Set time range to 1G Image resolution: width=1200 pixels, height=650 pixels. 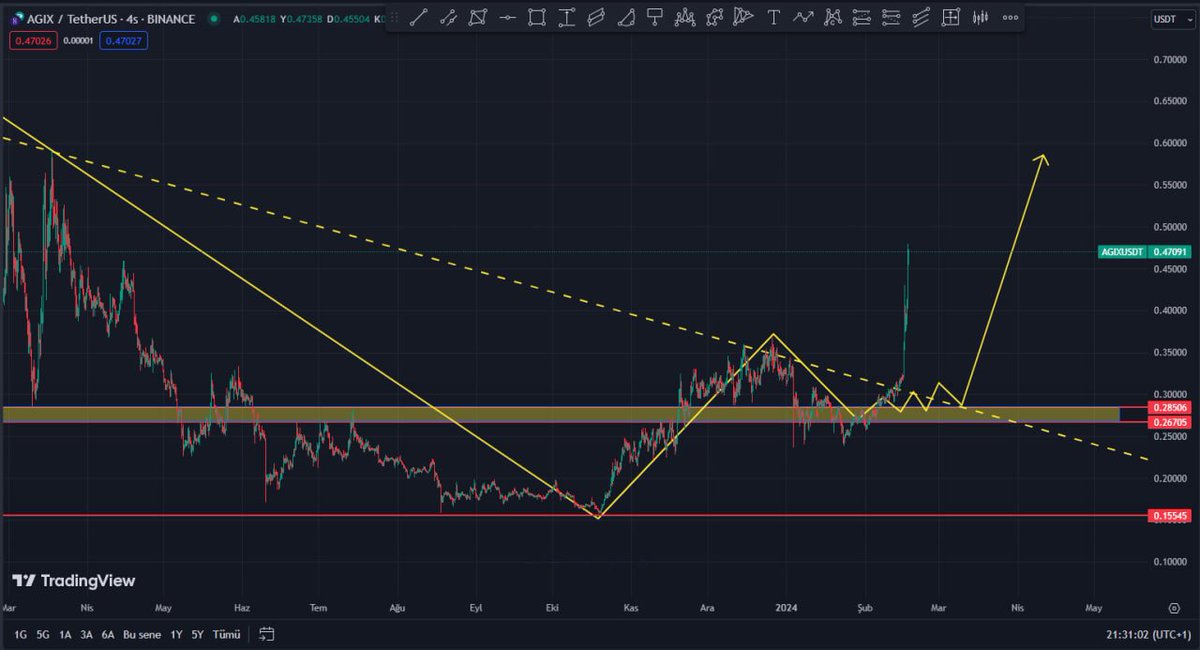19,635
